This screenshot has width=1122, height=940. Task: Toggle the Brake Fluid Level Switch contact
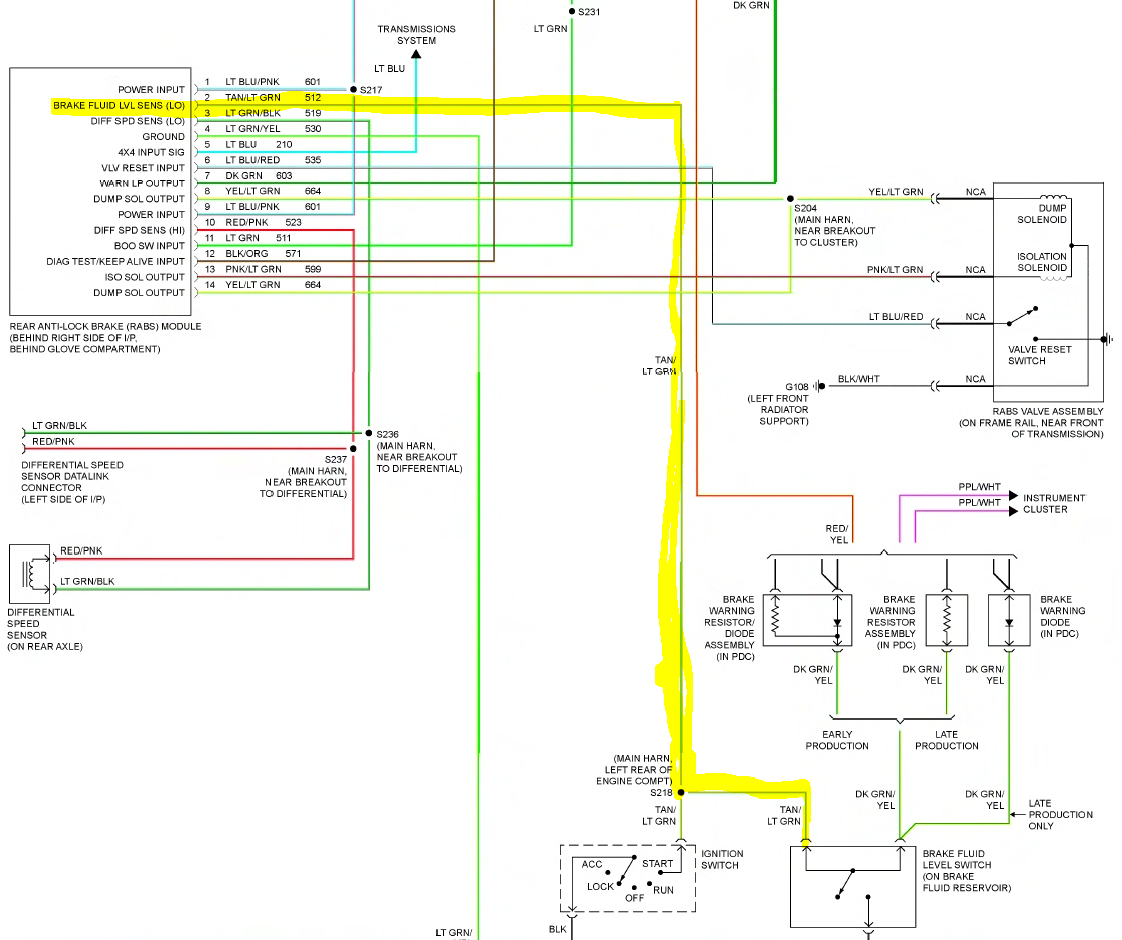pos(848,882)
